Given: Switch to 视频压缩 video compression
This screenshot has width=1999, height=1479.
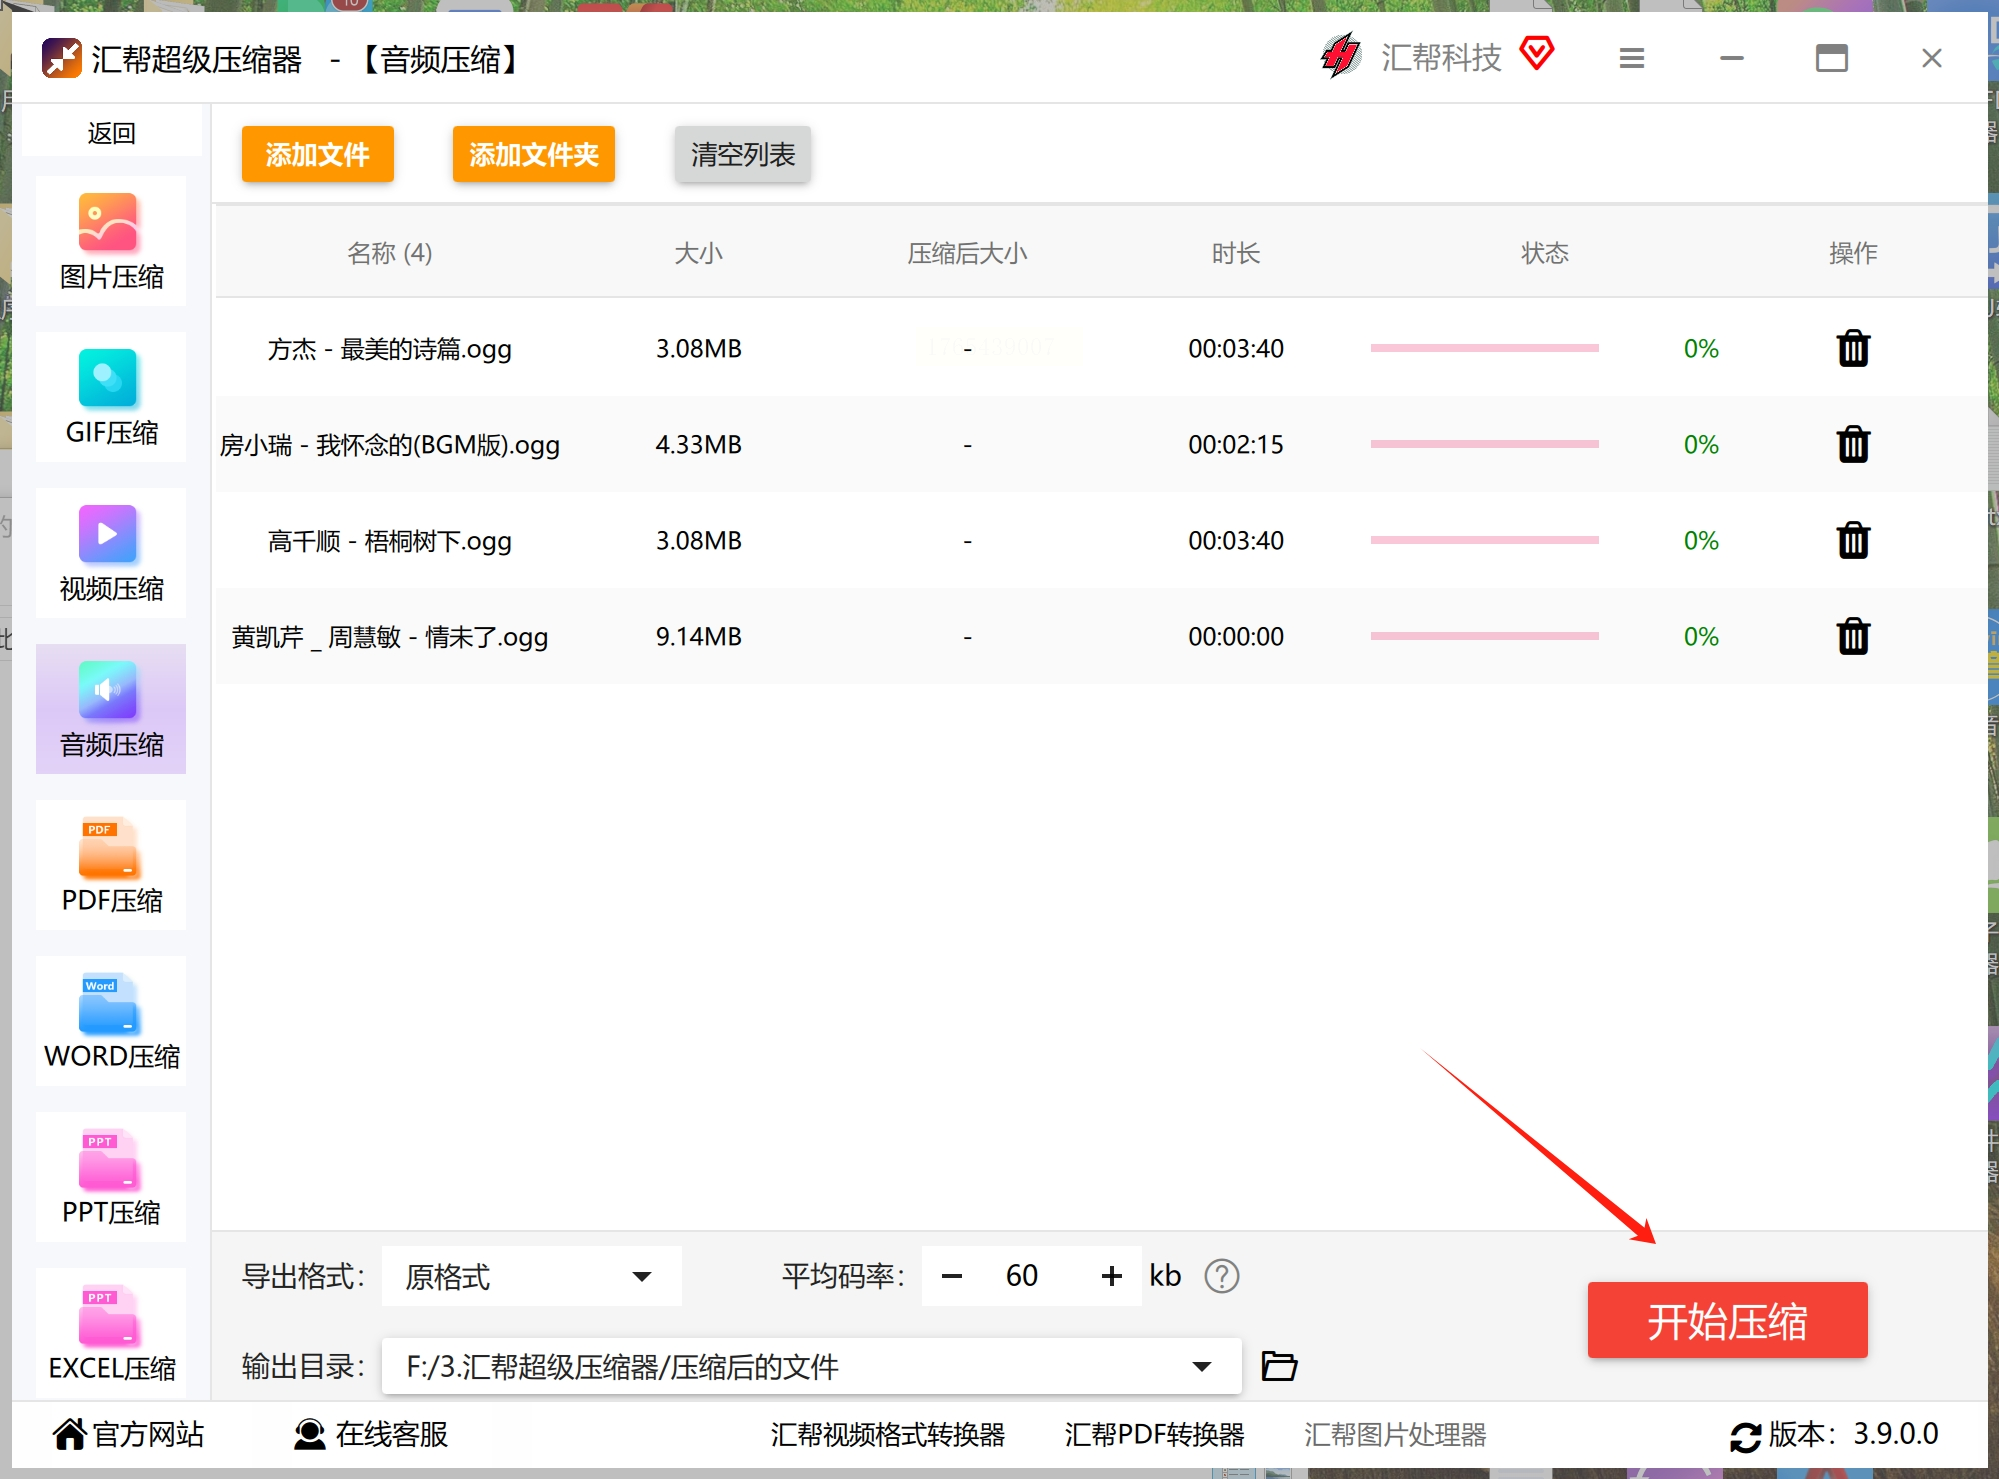Looking at the screenshot, I should (x=110, y=553).
